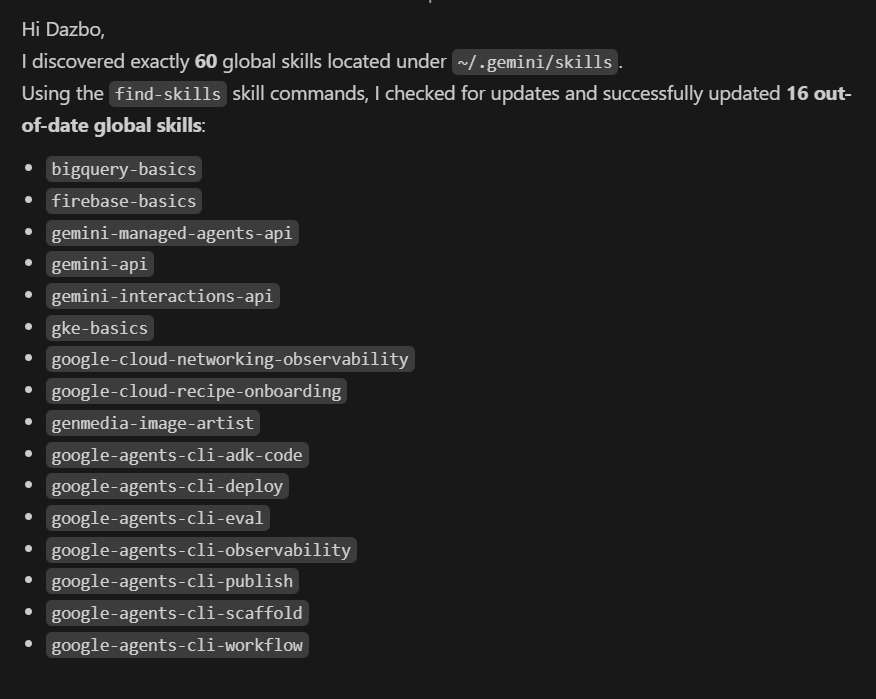Click google-cloud-networking-observability skill
Screen dimensions: 876x699
[230, 359]
